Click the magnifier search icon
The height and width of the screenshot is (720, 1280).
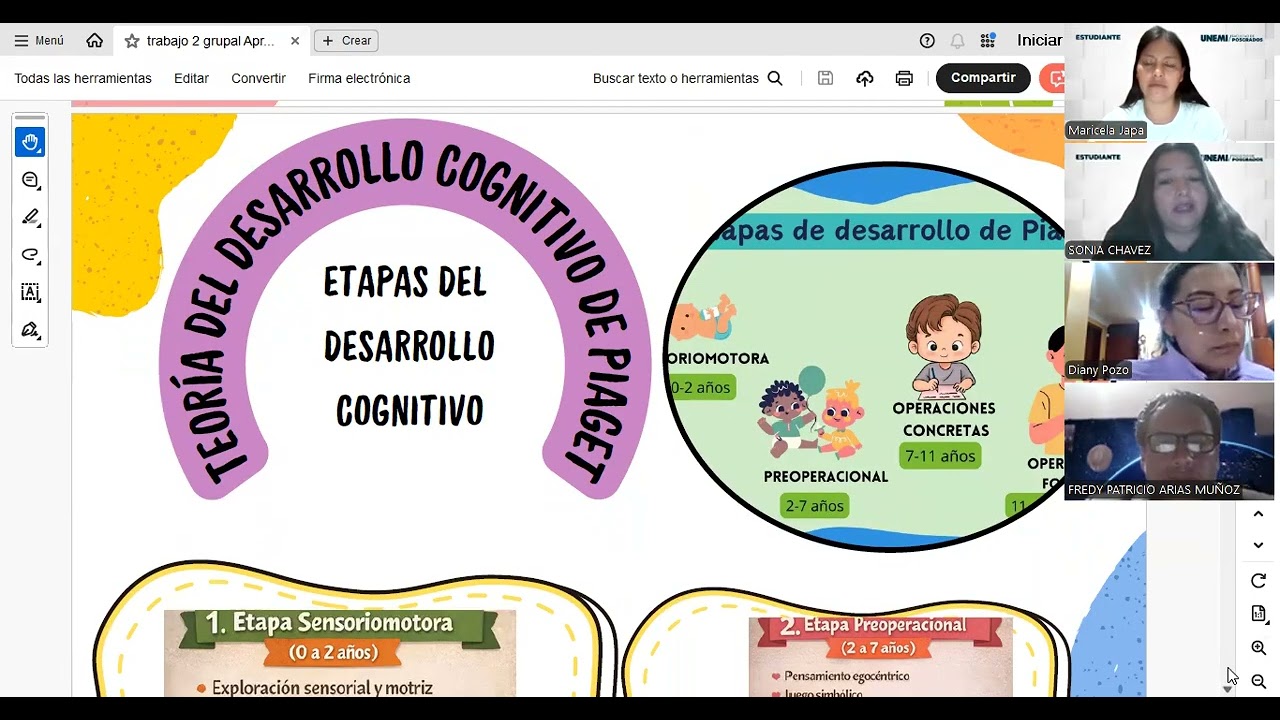click(x=775, y=78)
